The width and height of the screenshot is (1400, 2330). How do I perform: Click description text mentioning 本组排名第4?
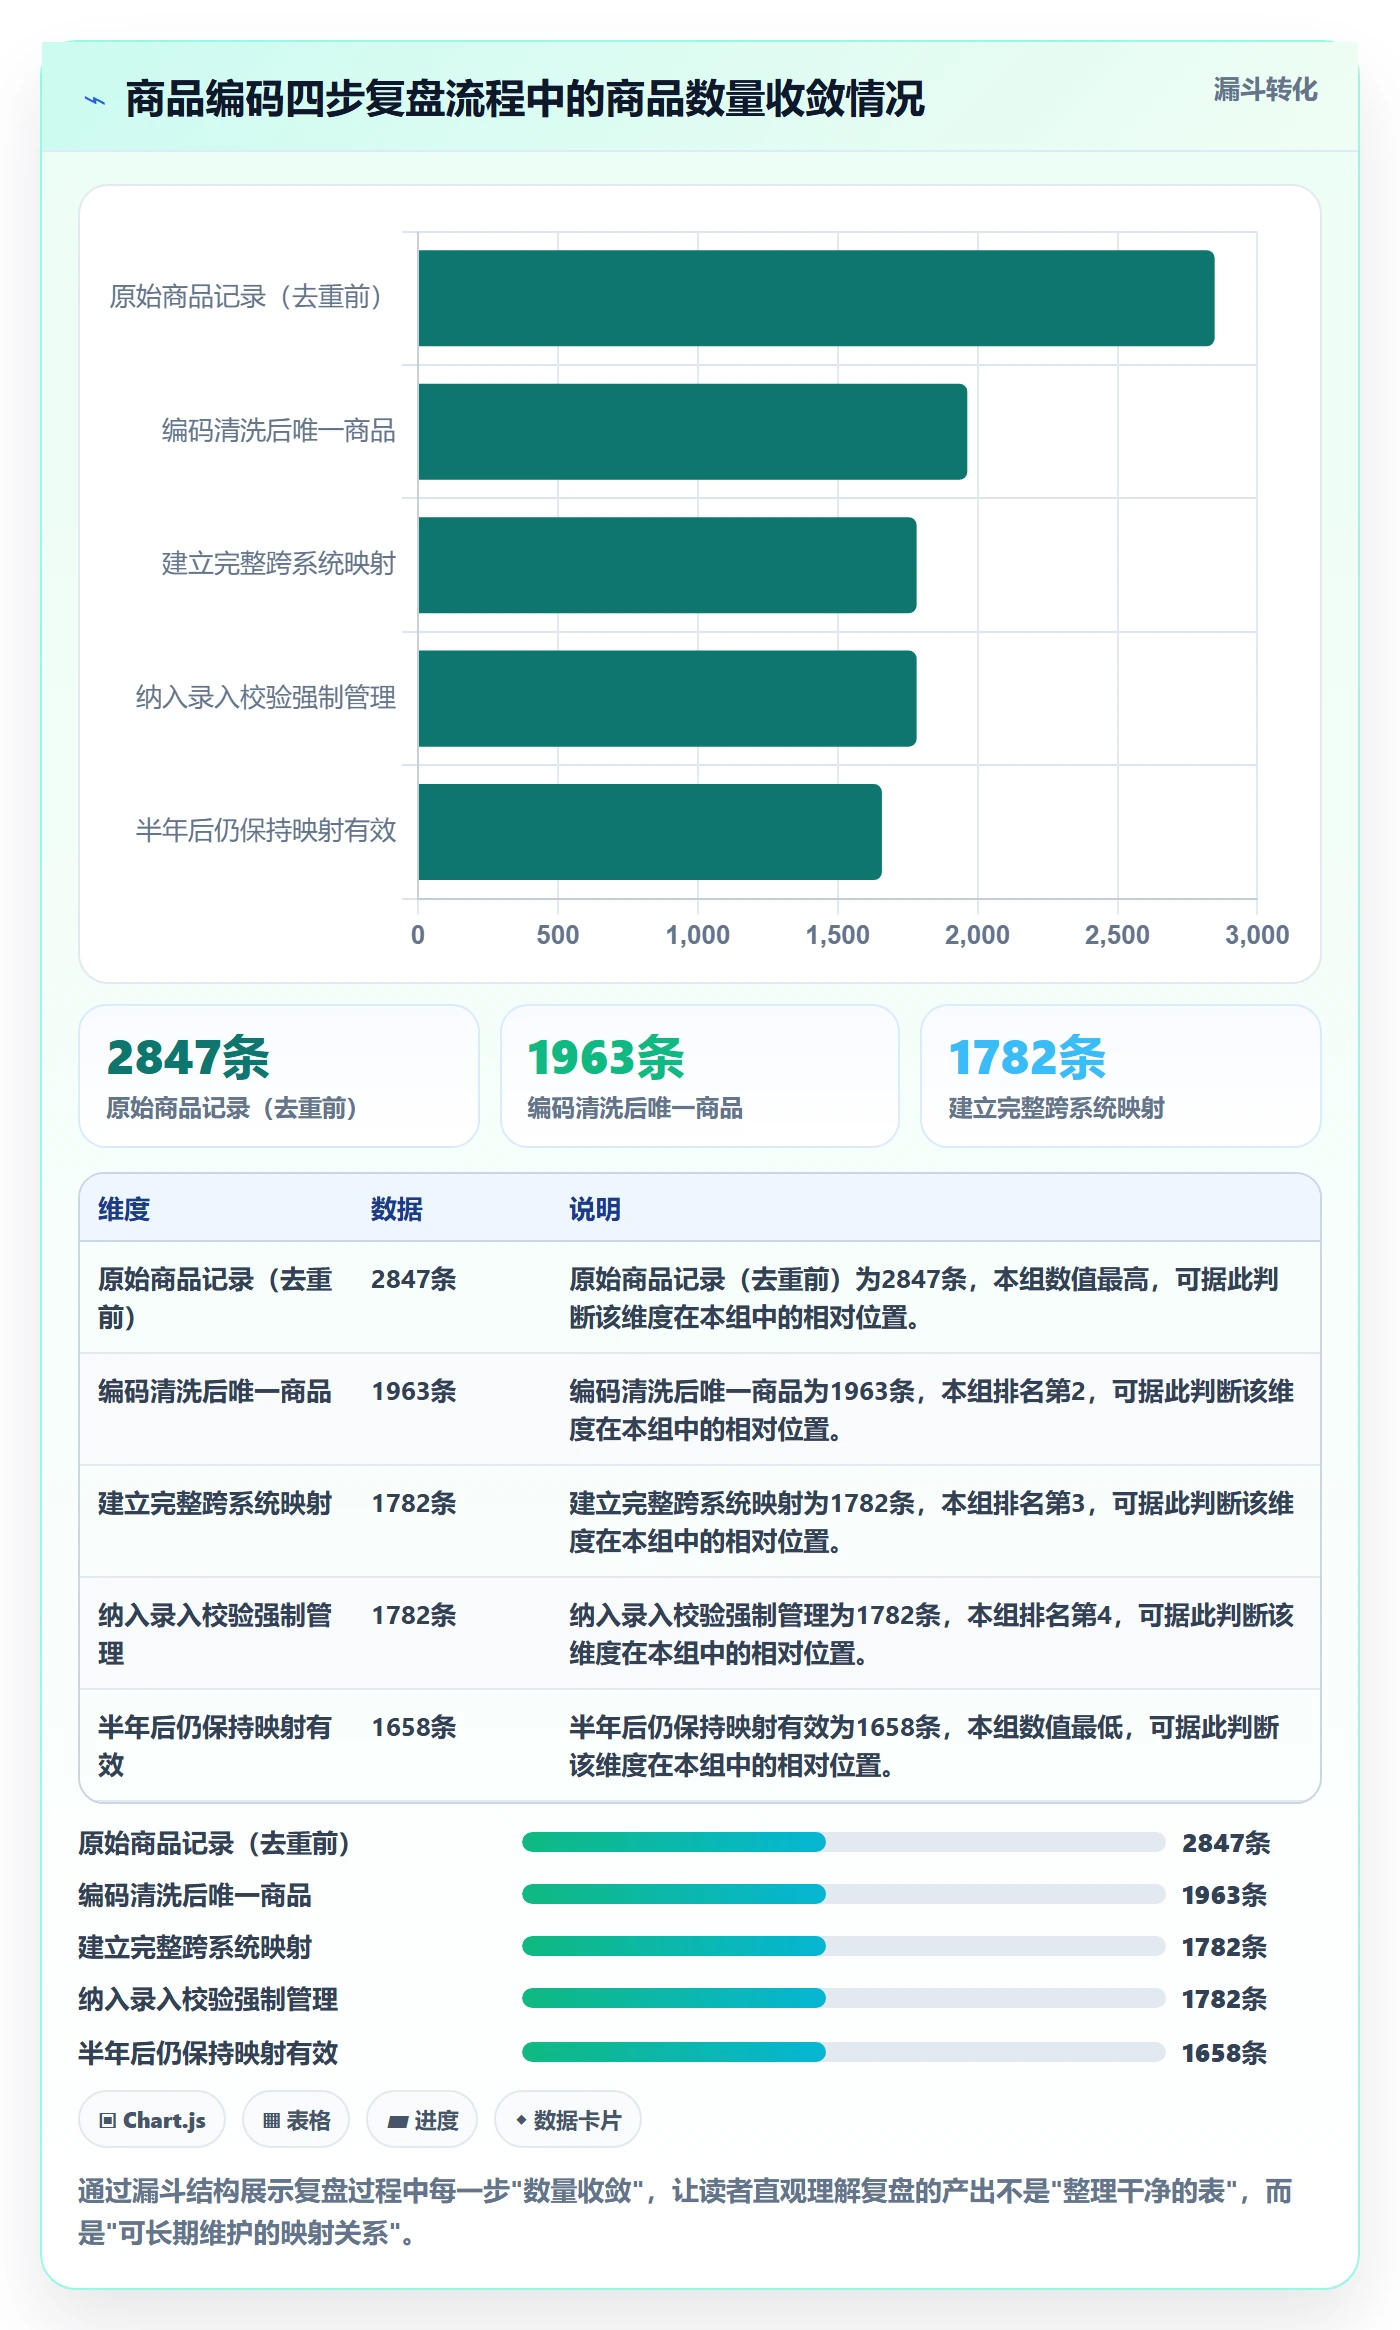tap(932, 1634)
